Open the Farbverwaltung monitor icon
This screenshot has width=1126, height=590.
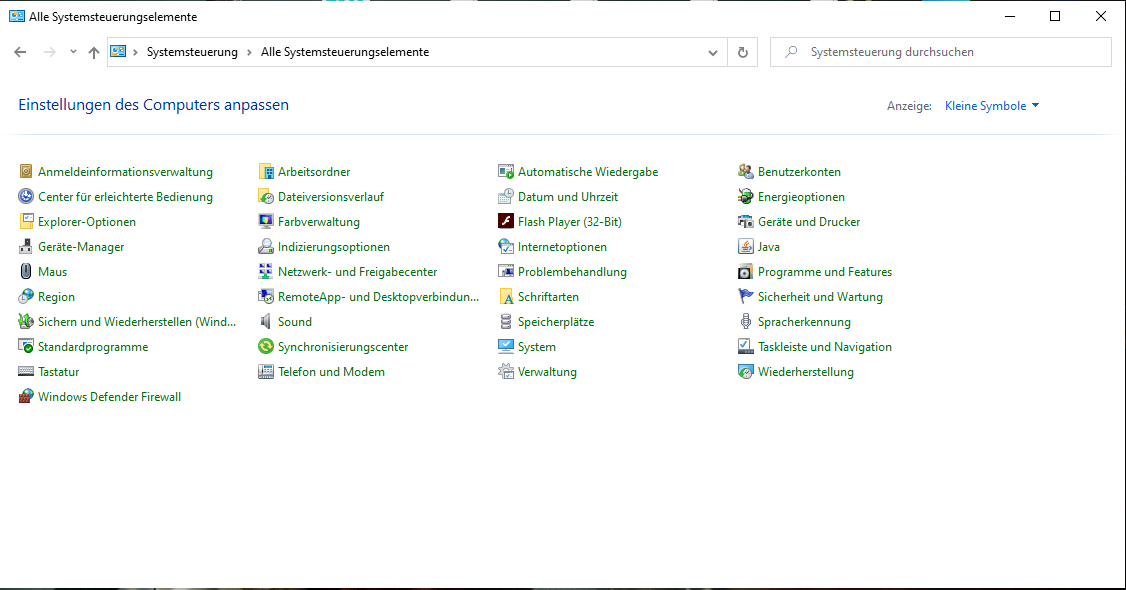pos(266,222)
